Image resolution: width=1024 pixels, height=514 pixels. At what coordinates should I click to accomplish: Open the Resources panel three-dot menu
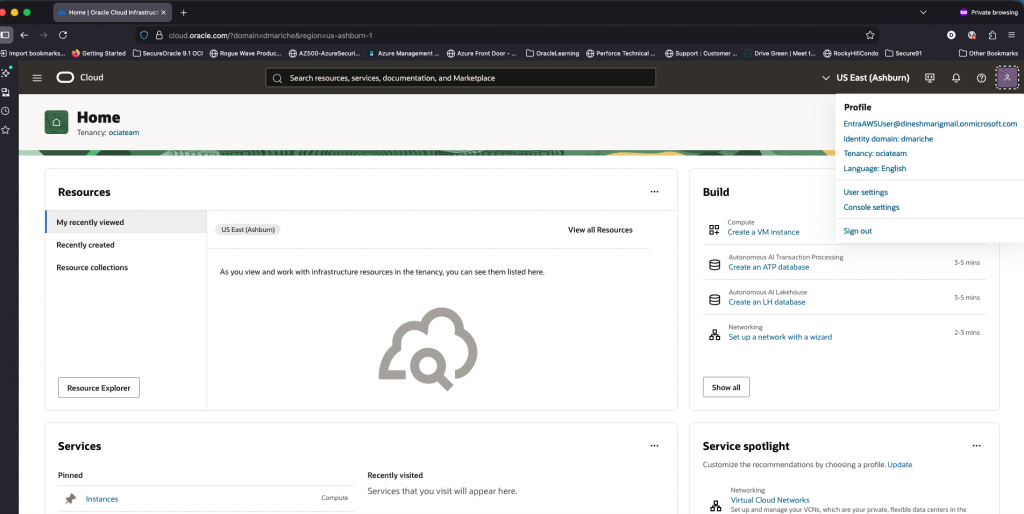point(654,191)
